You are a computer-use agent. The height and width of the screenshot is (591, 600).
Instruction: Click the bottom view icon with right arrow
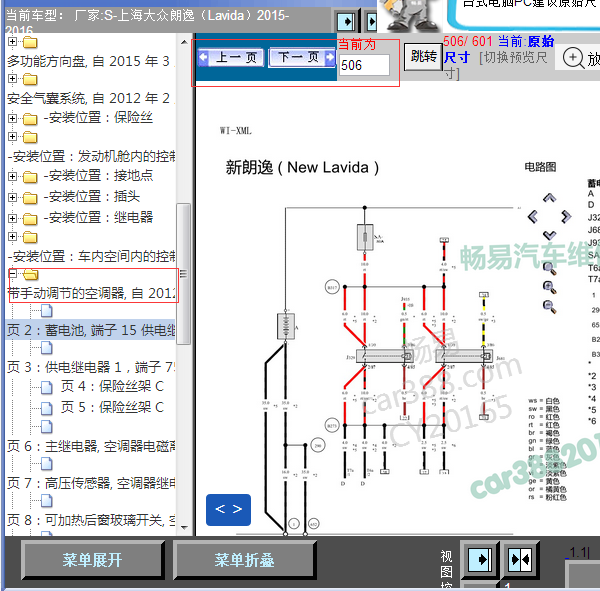coord(480,560)
